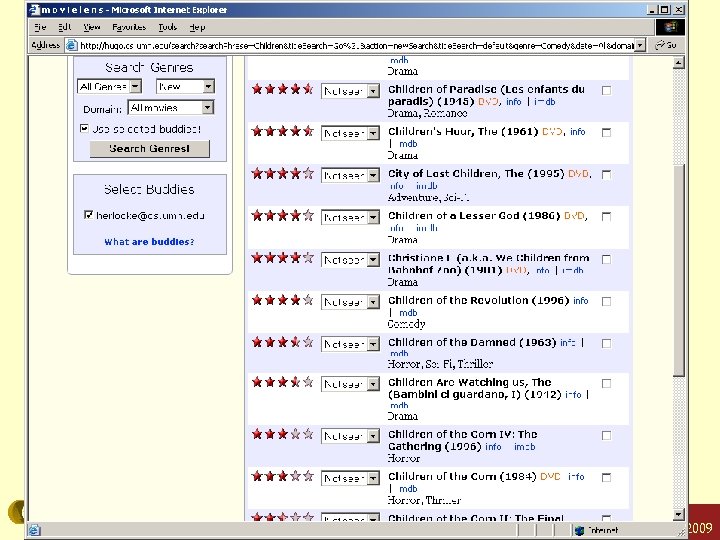Toggle Use selected buddies checkbox
Viewport: 720px width, 540px height.
coord(84,129)
